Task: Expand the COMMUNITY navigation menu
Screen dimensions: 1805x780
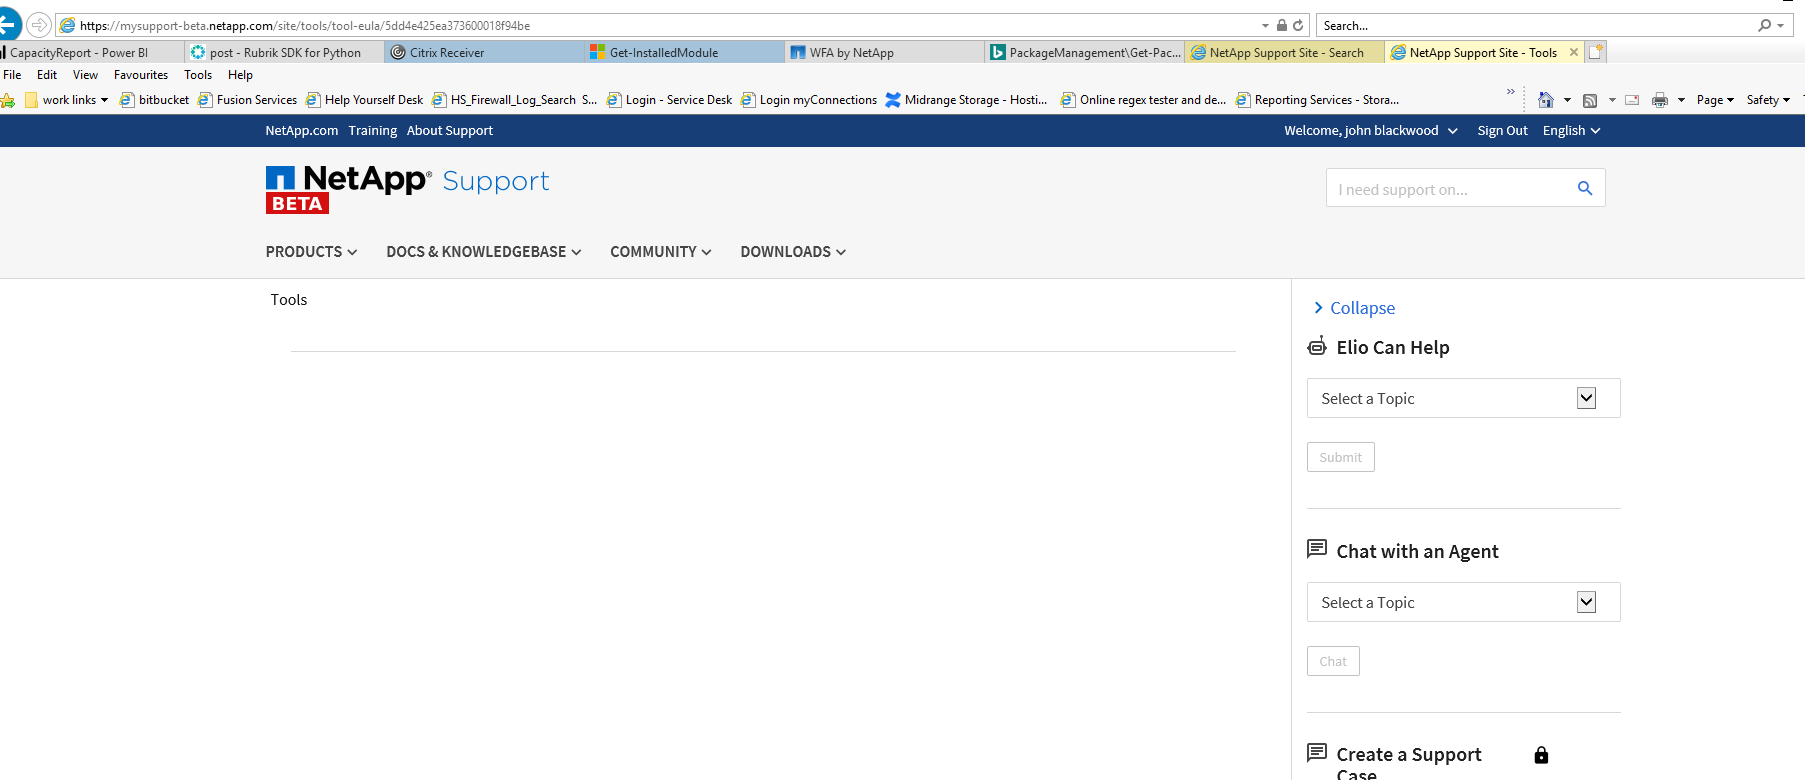Action: click(x=661, y=252)
